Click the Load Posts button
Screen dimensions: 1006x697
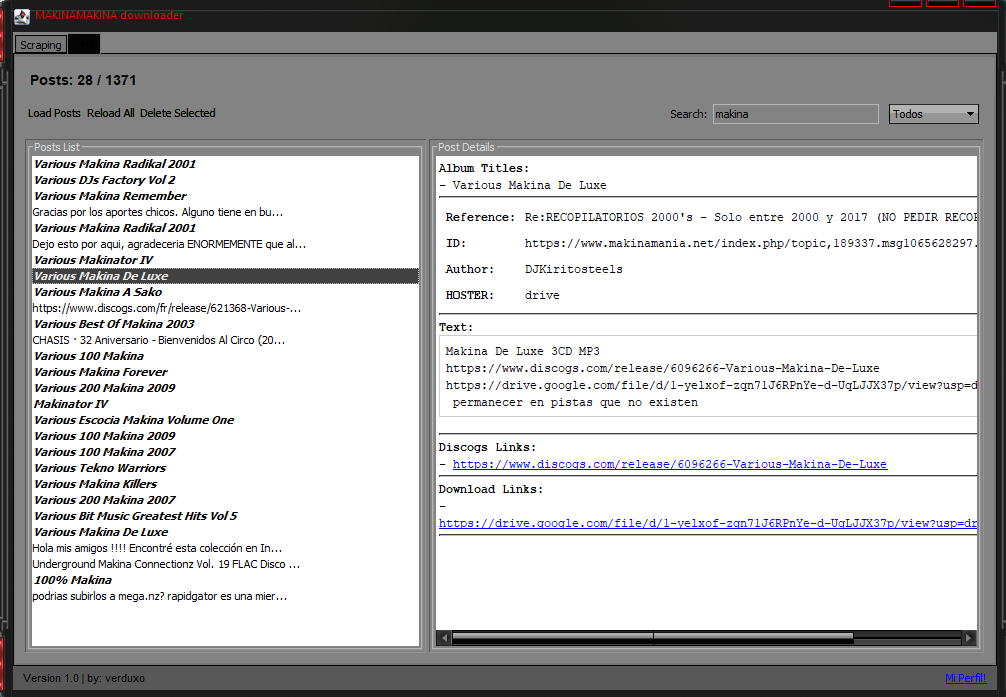tap(54, 113)
